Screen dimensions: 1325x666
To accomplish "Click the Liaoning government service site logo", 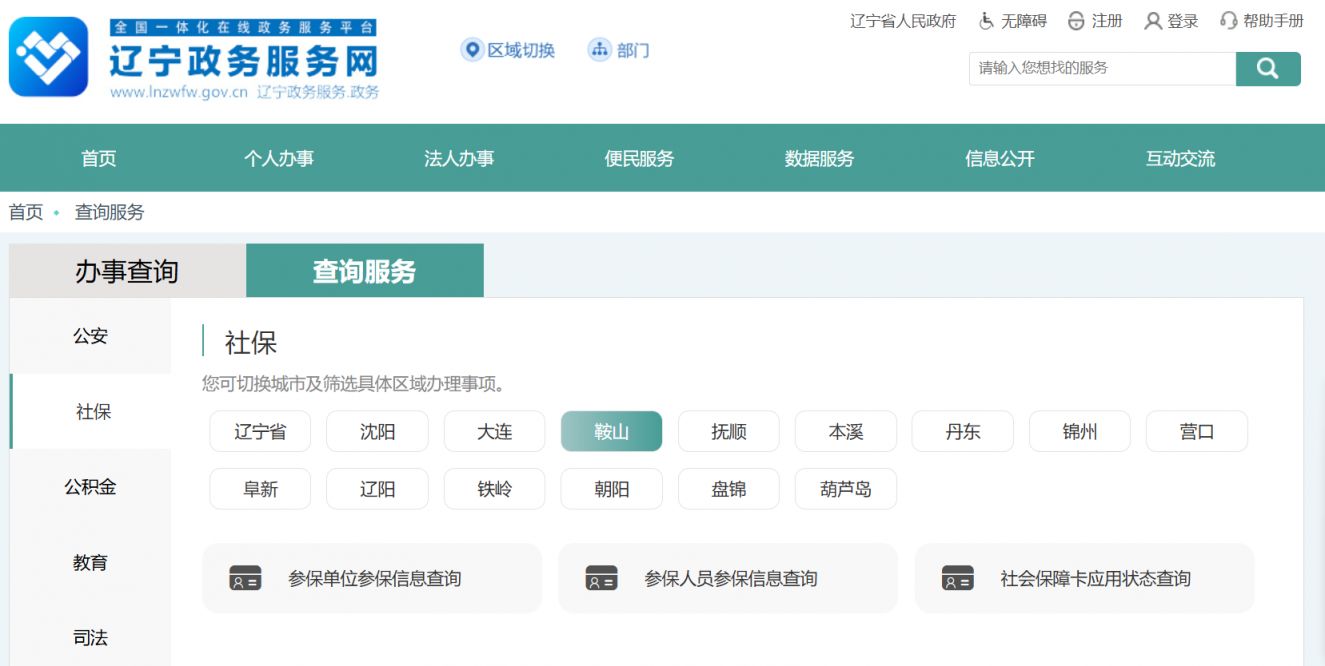I will (48, 57).
